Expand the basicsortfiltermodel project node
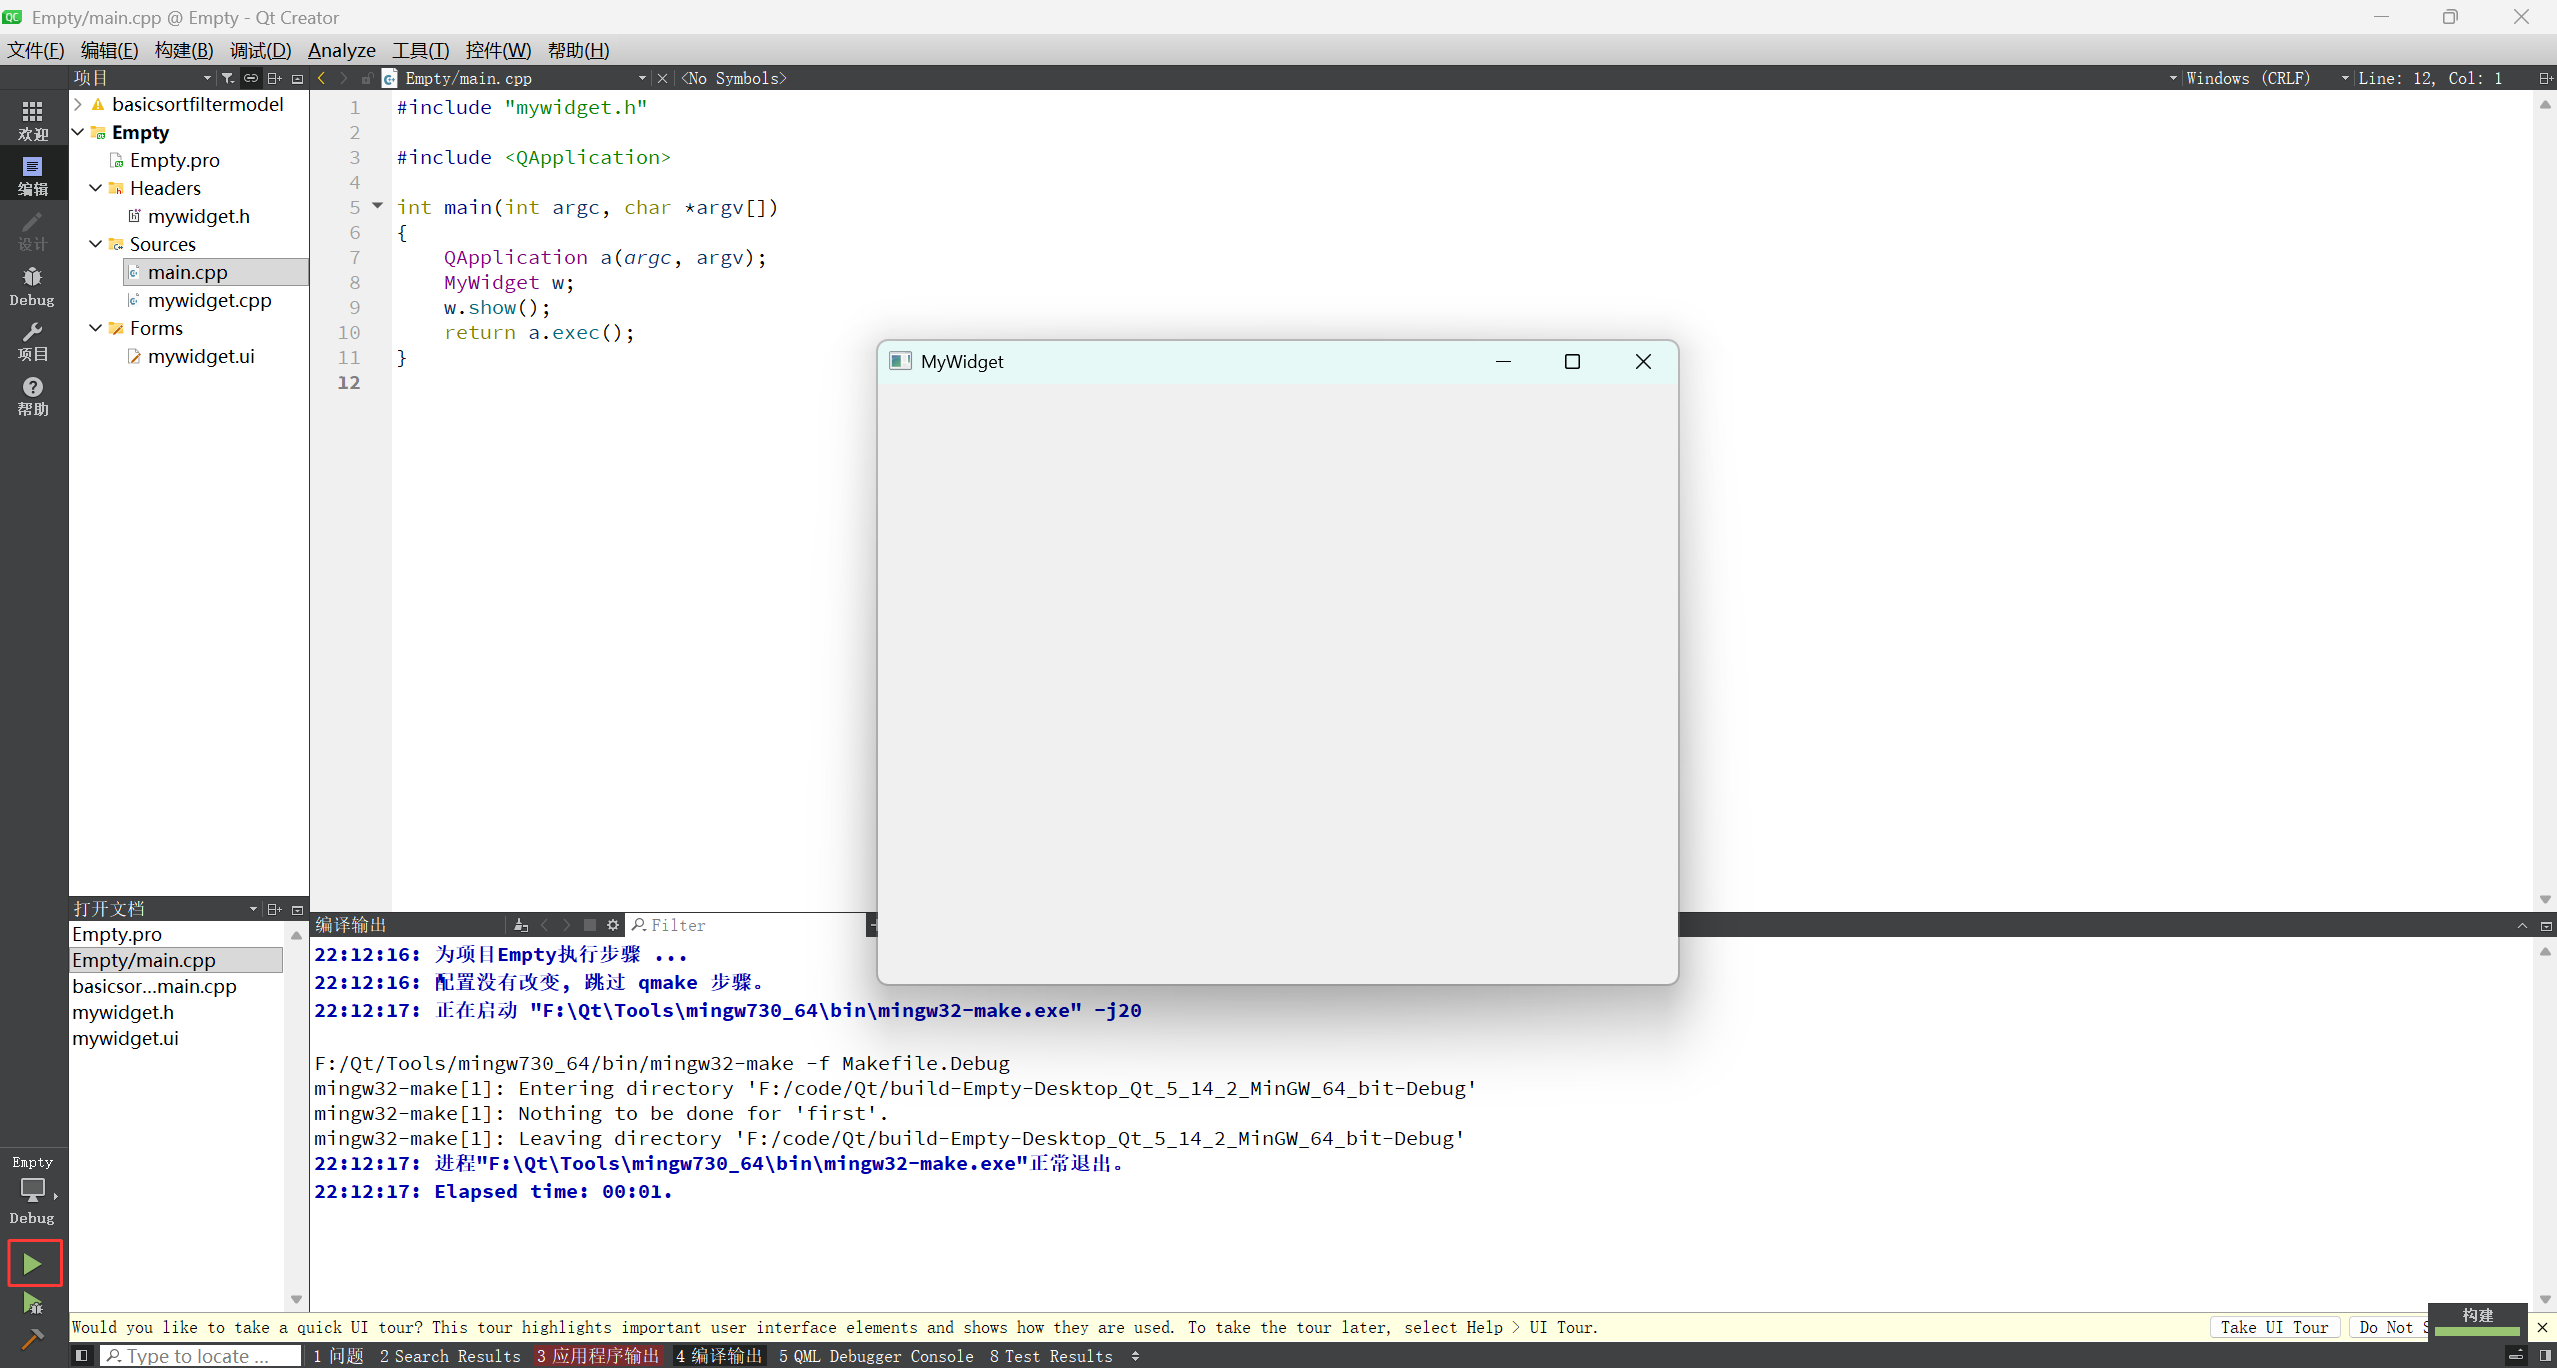 [78, 104]
